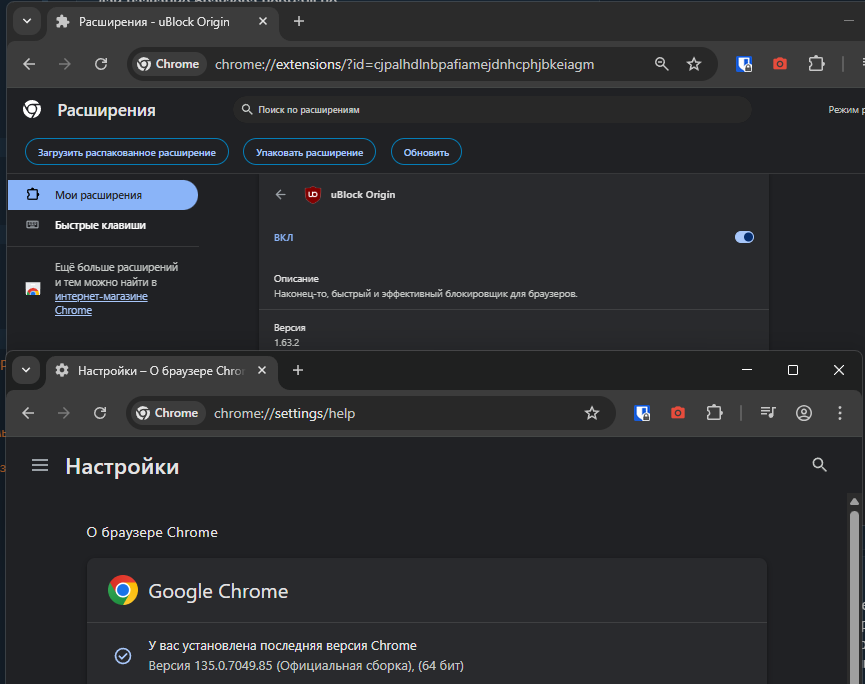Screen dimensions: 865x684
Task: Open the profile avatar icon
Action: tap(803, 413)
